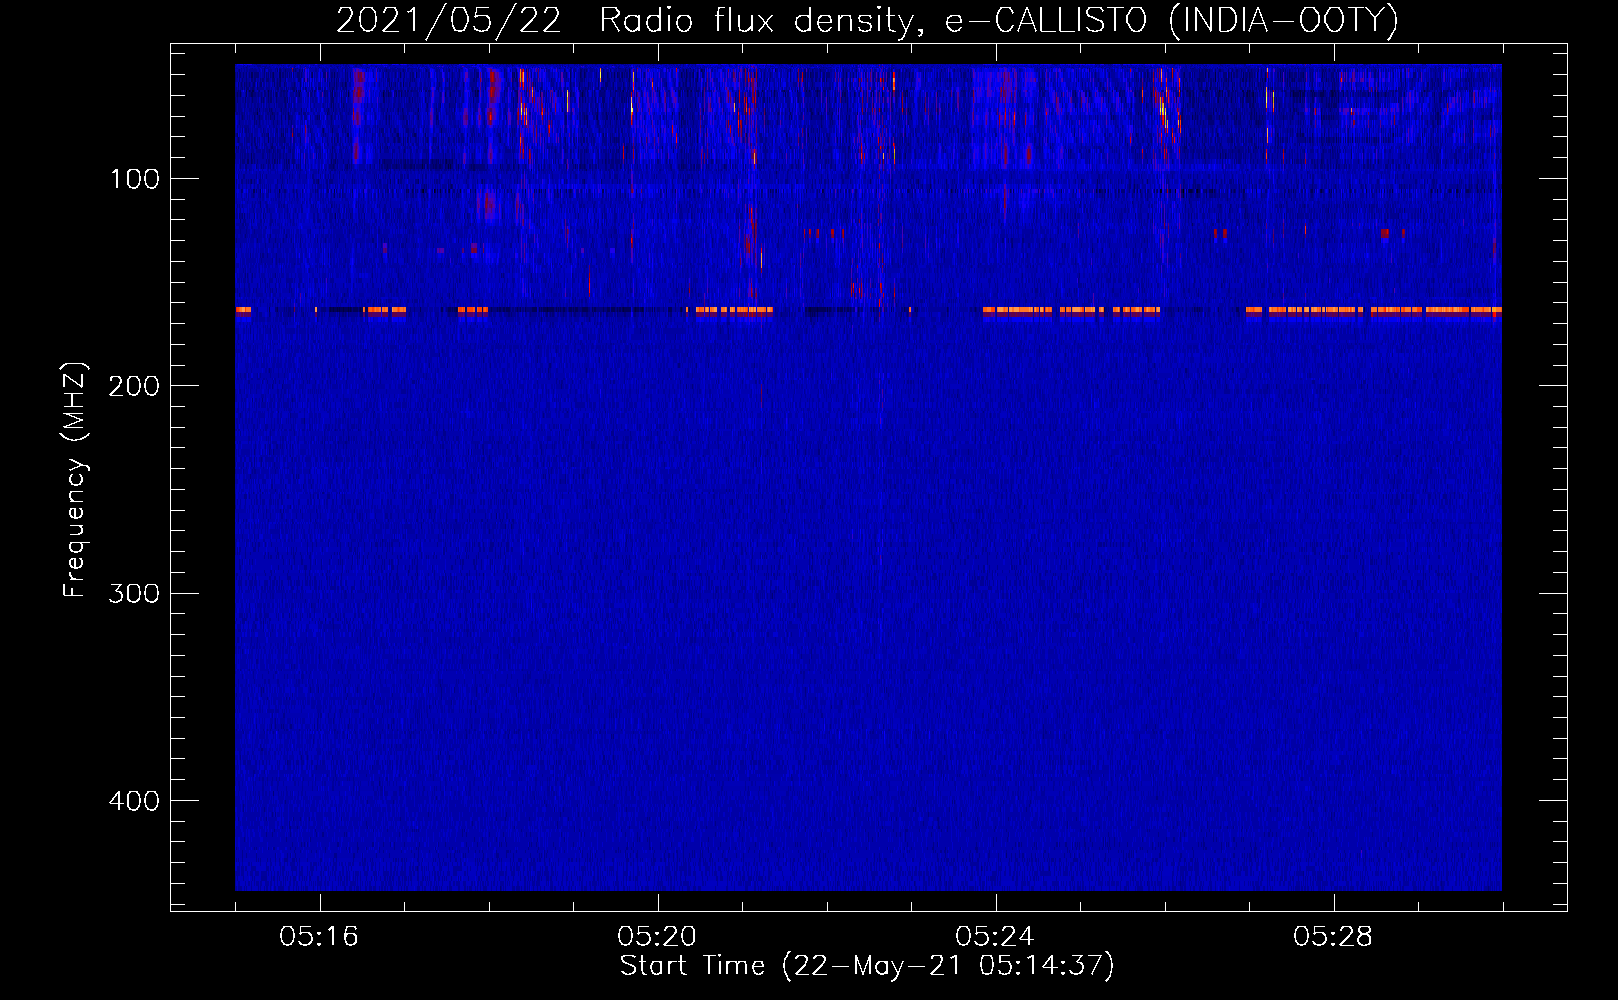Click the '05:20' time tick label
1618x1000 pixels.
657,937
